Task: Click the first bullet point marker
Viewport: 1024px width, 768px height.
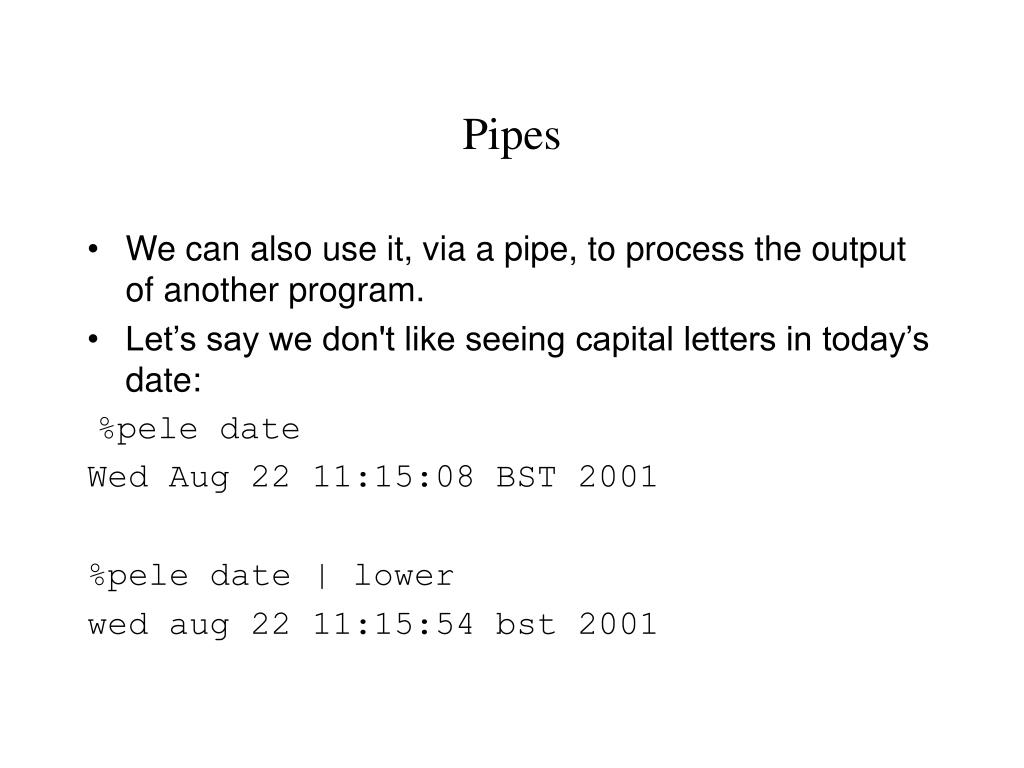Action: point(93,249)
